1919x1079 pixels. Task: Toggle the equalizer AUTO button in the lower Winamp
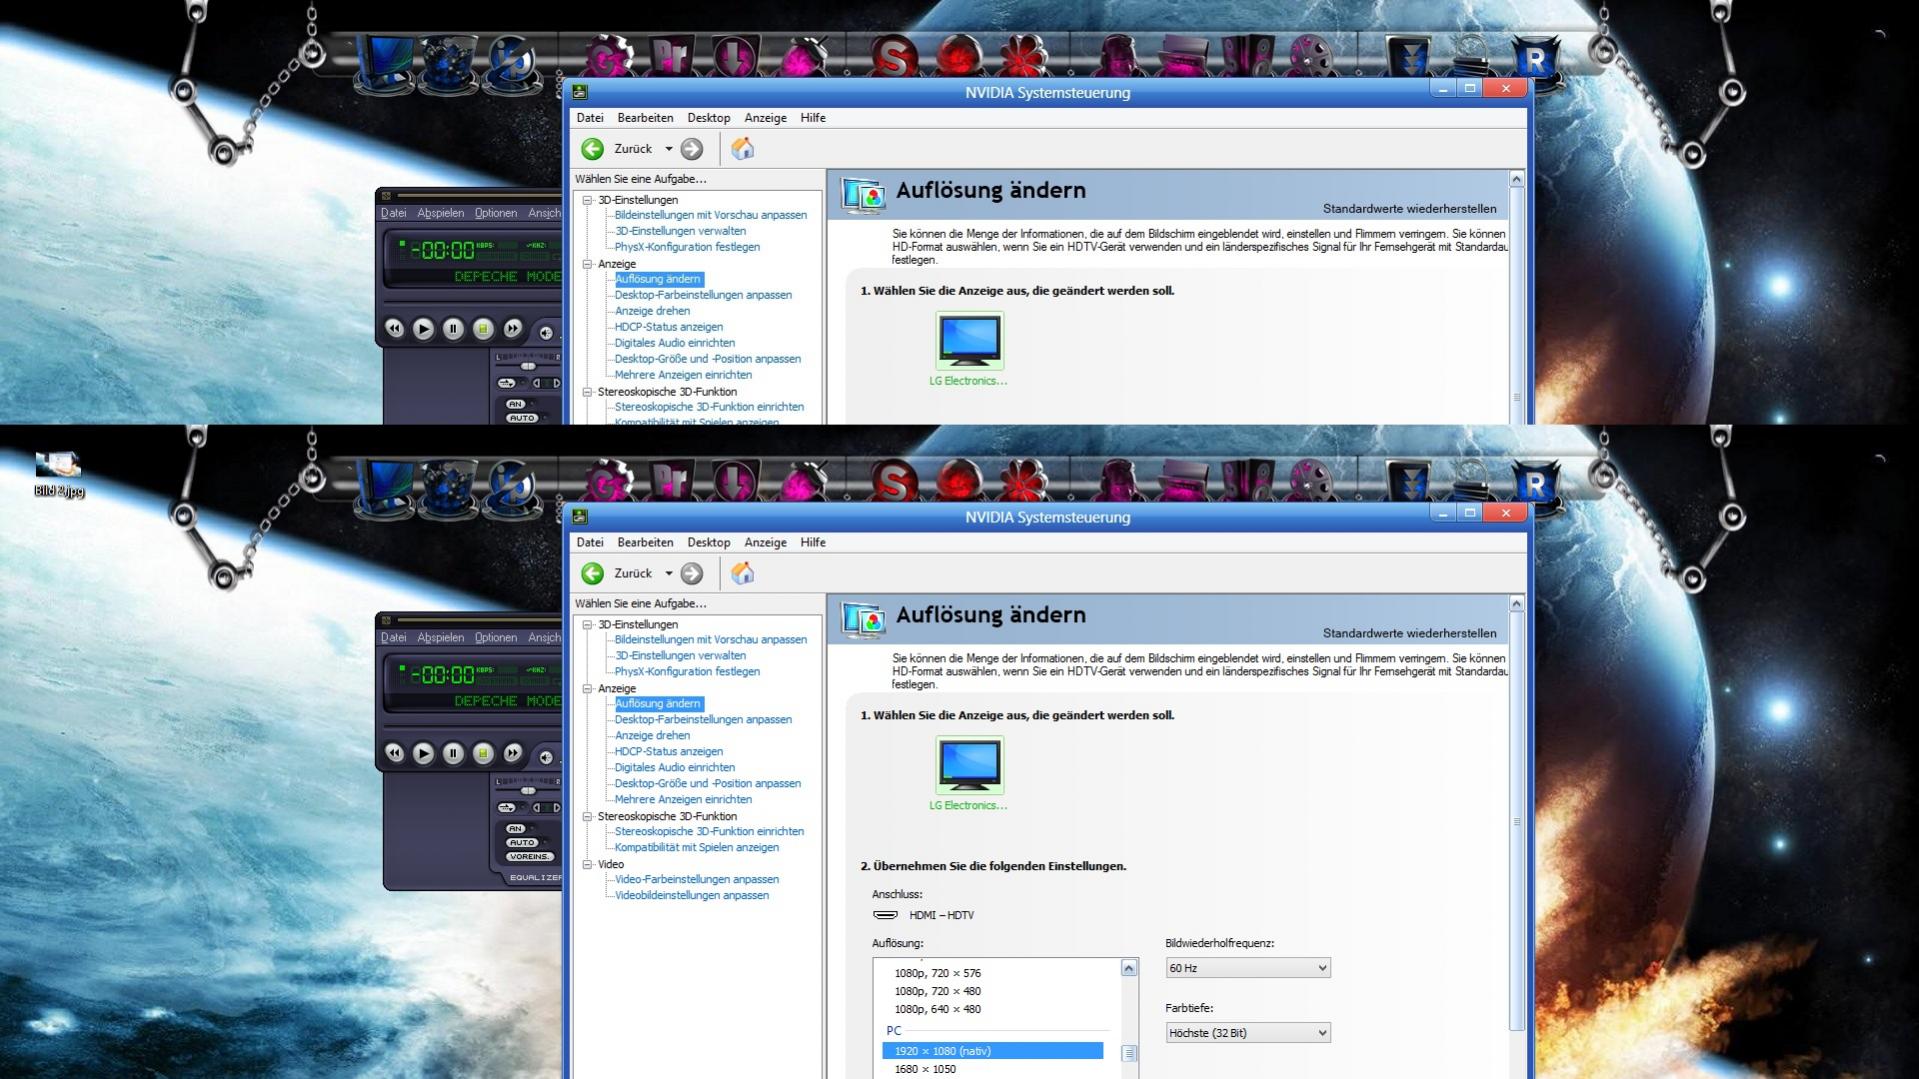[522, 842]
